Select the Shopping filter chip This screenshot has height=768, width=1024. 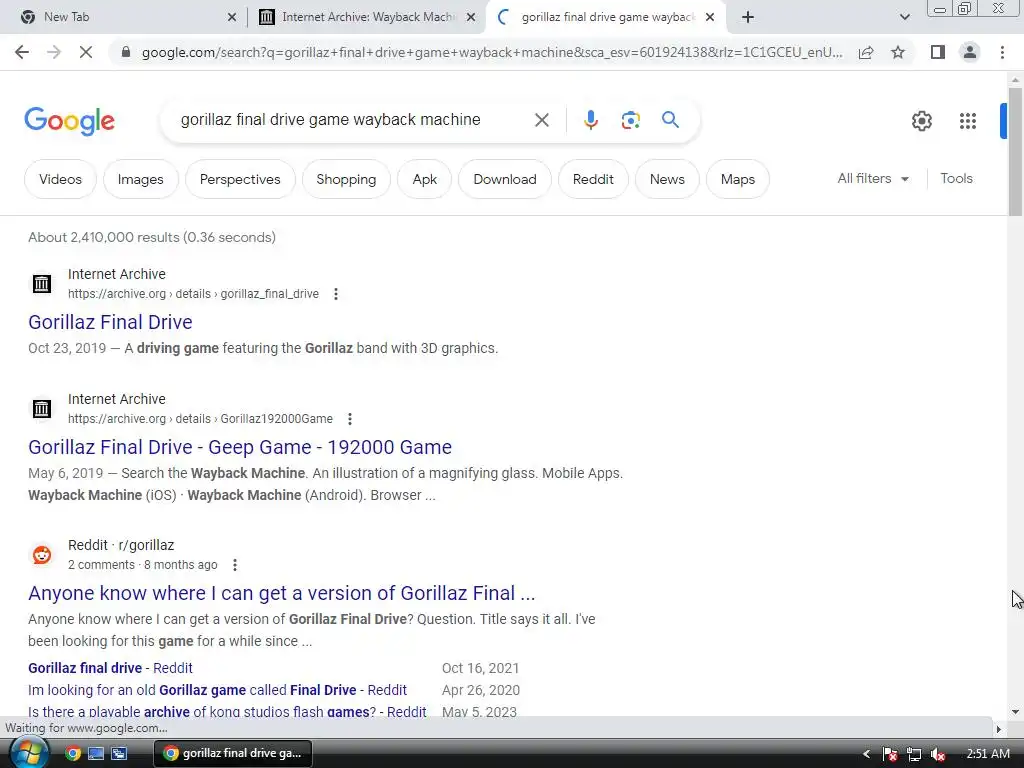tap(346, 179)
